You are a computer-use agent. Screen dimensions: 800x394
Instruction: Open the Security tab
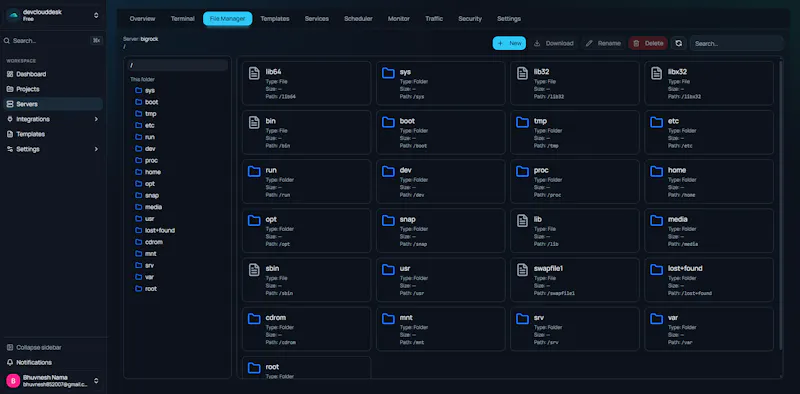pyautogui.click(x=470, y=19)
